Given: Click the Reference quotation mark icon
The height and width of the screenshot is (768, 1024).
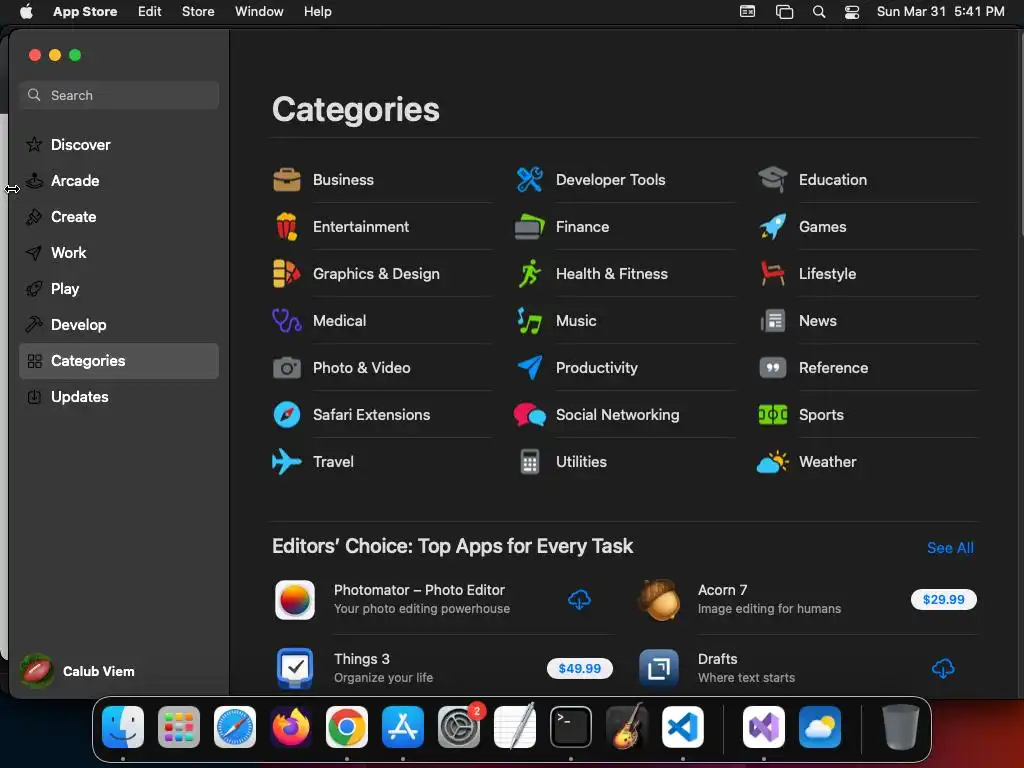Looking at the screenshot, I should 773,368.
